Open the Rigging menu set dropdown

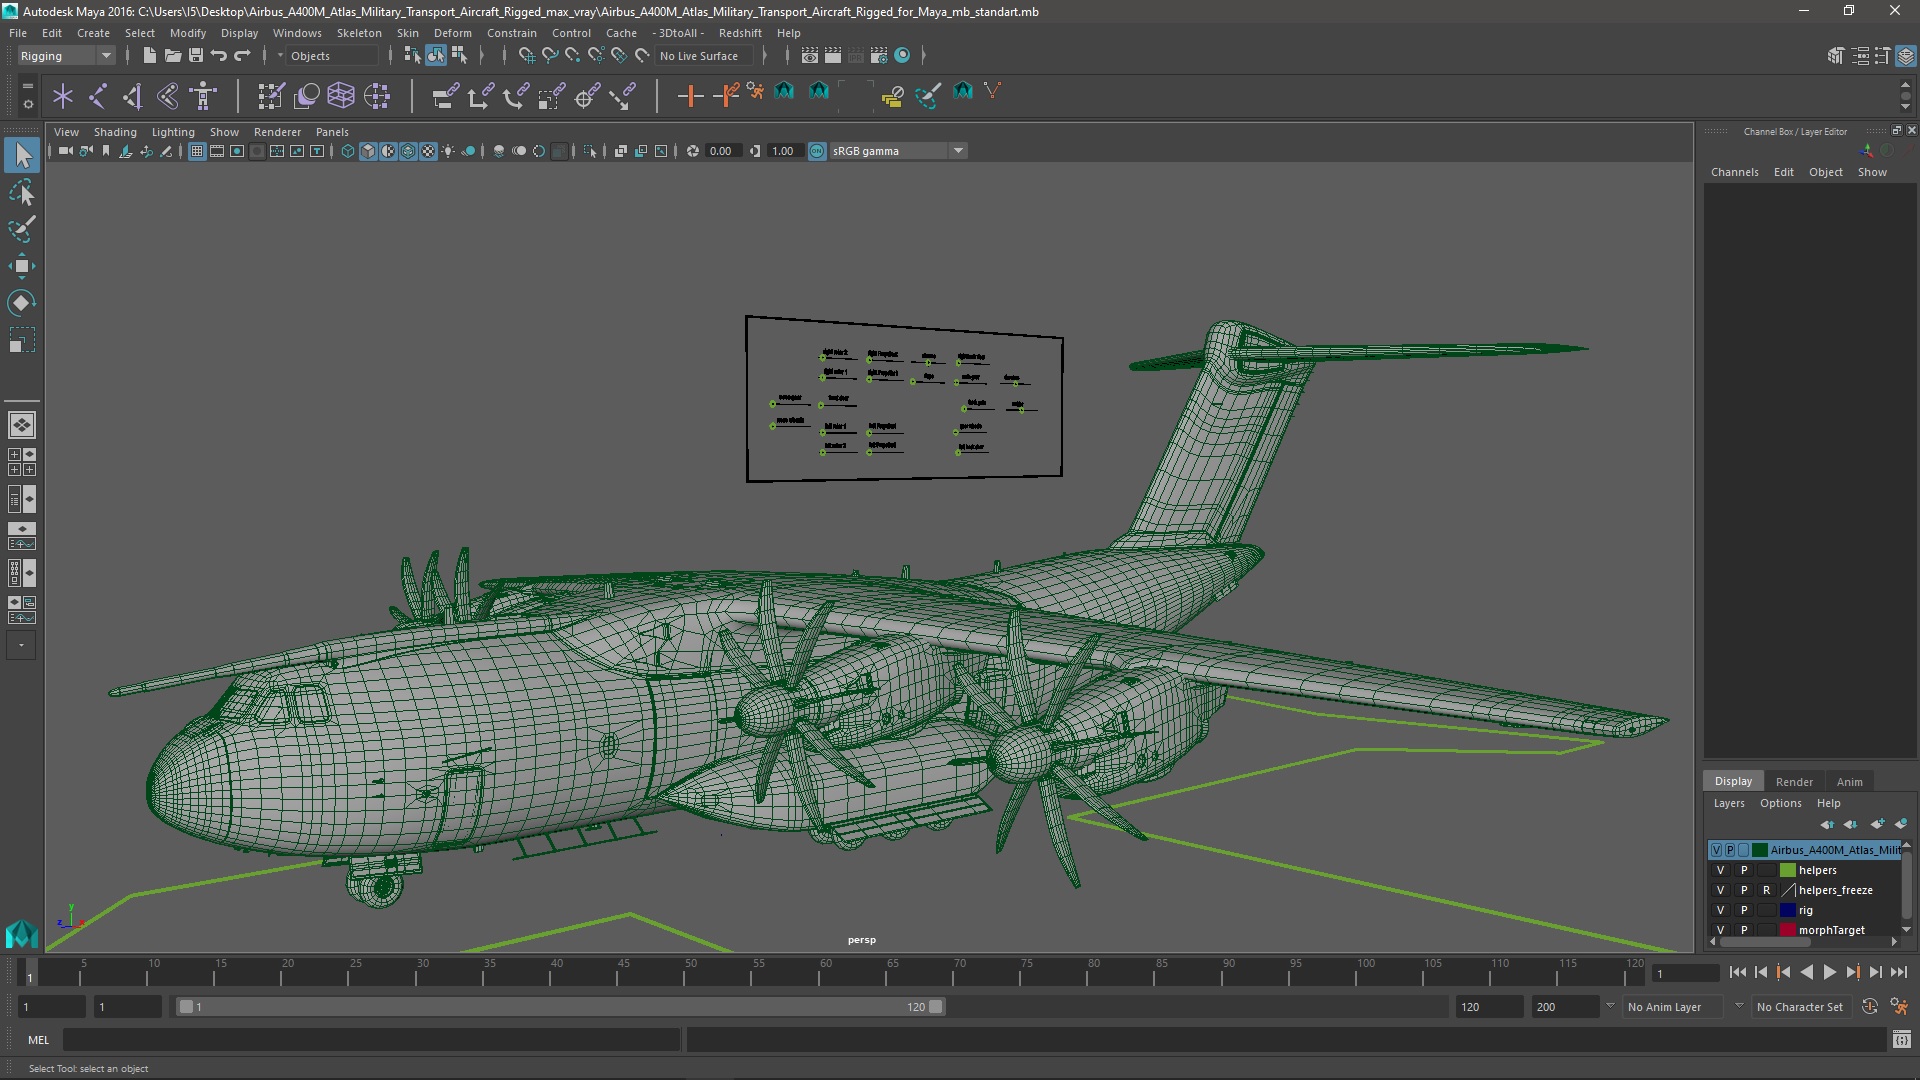[66, 56]
